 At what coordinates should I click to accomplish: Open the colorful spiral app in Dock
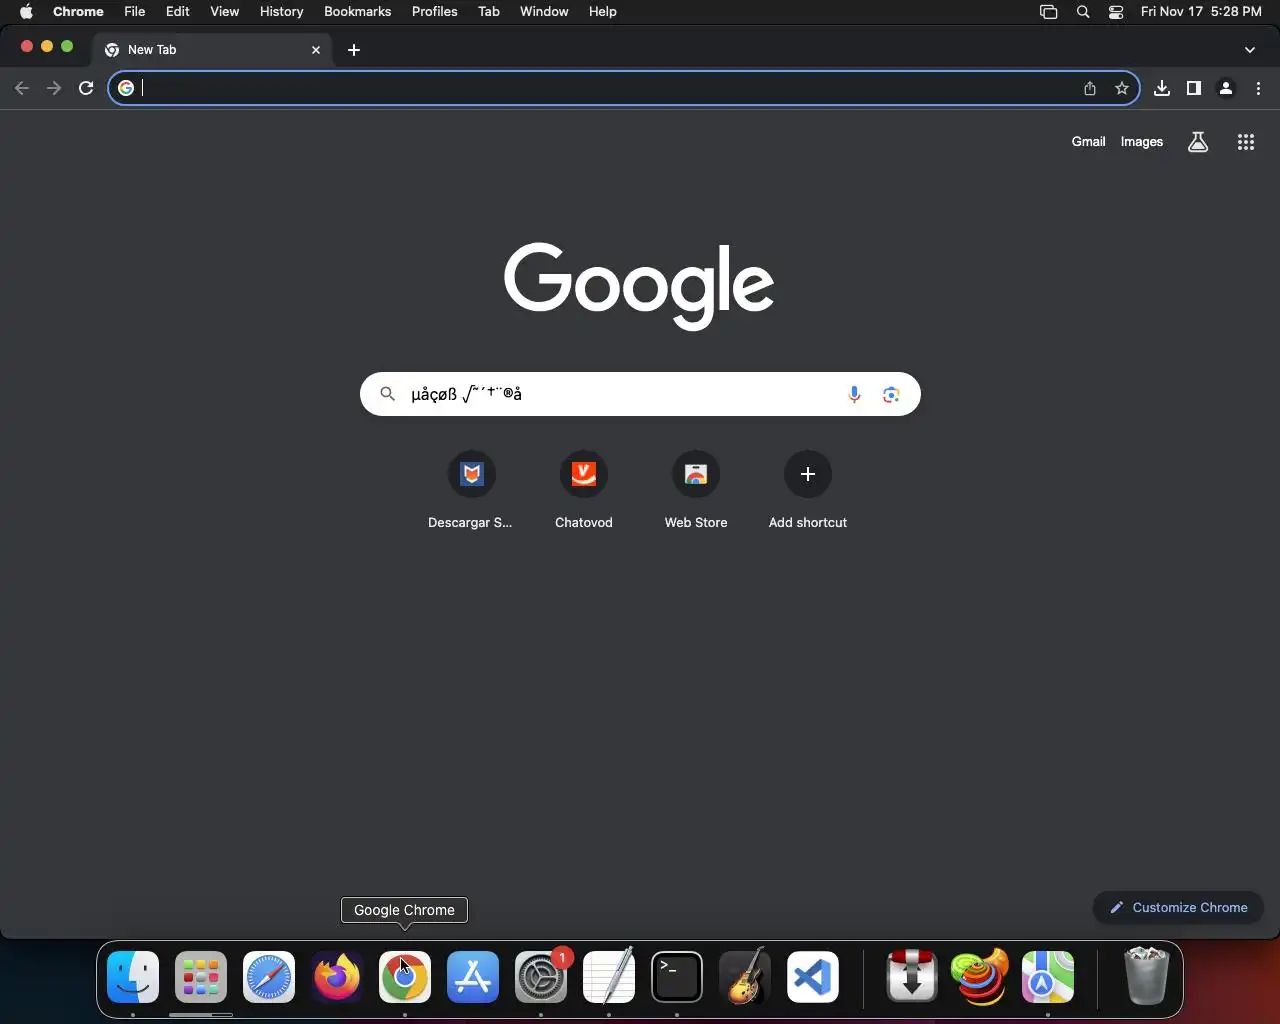pos(980,977)
